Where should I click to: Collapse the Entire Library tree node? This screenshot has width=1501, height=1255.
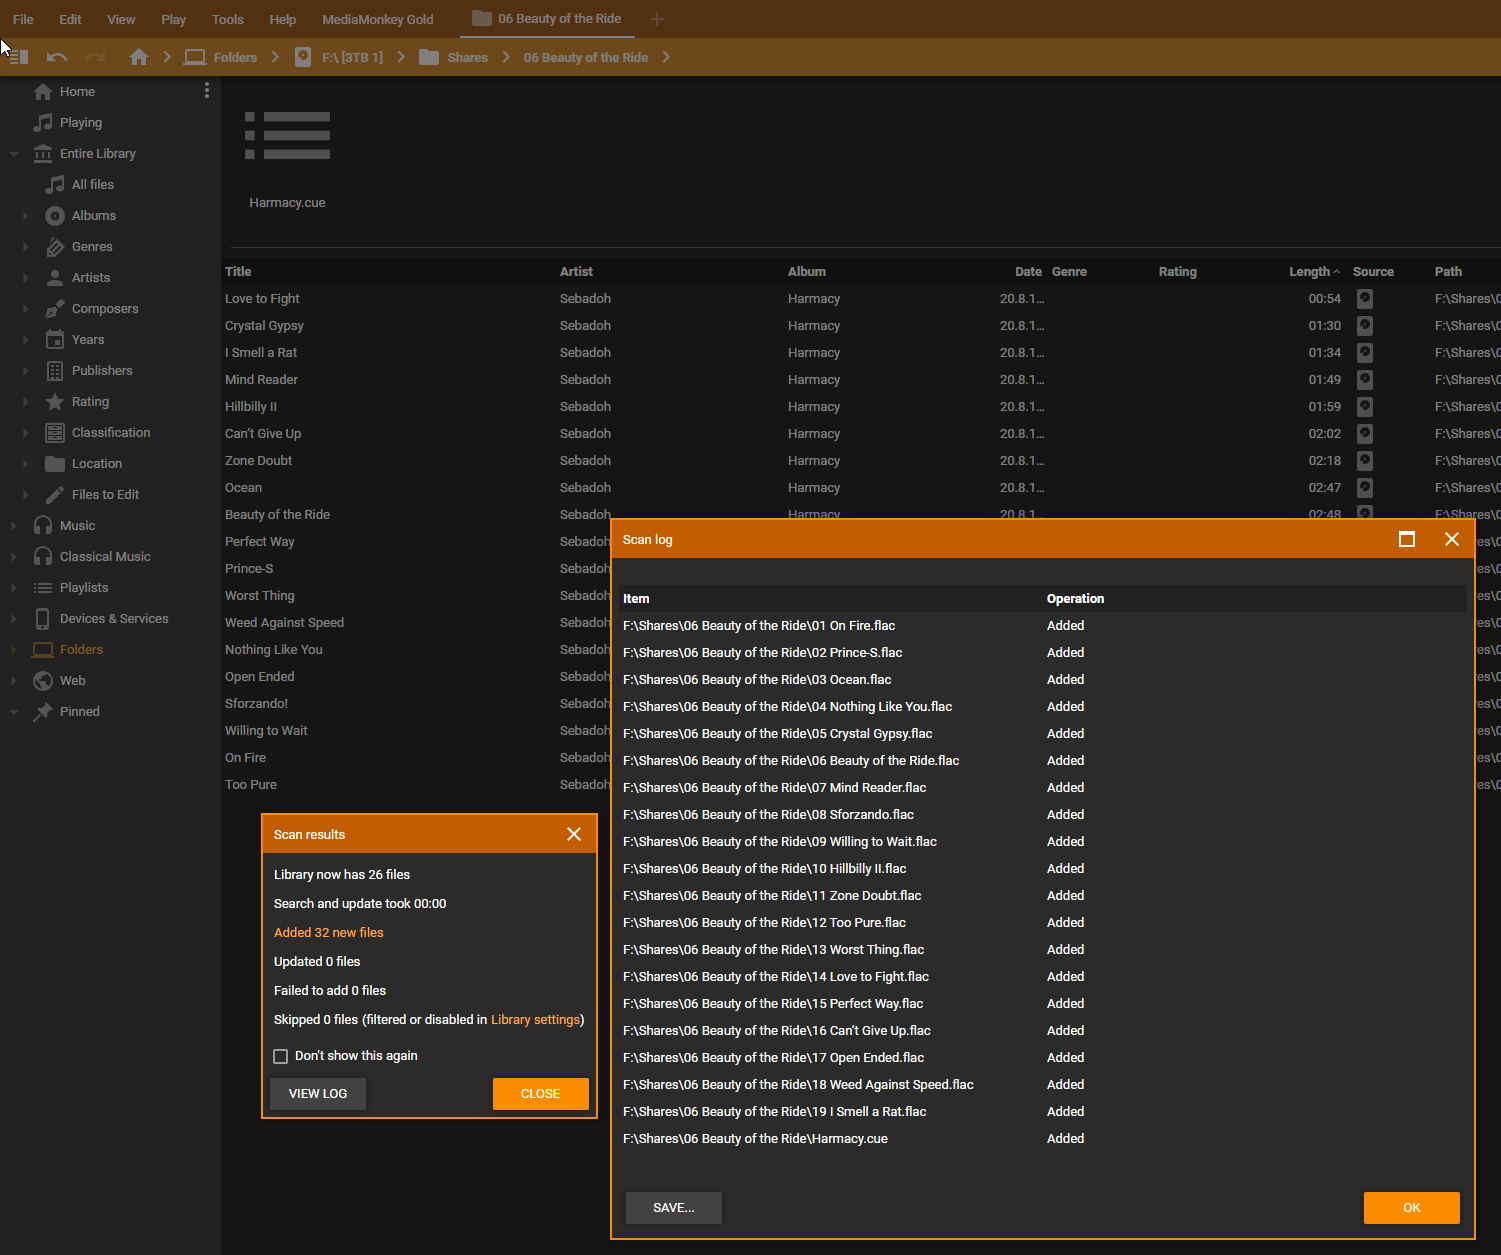click(14, 154)
